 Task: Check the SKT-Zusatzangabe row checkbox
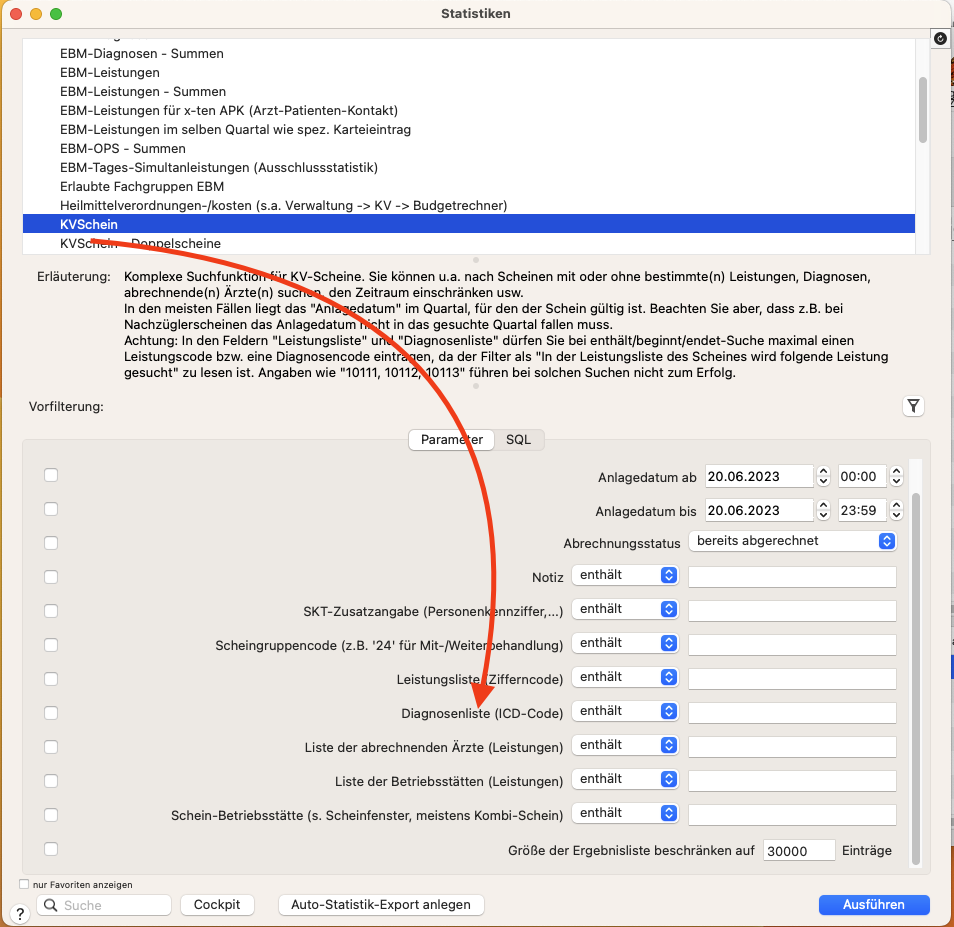click(51, 611)
